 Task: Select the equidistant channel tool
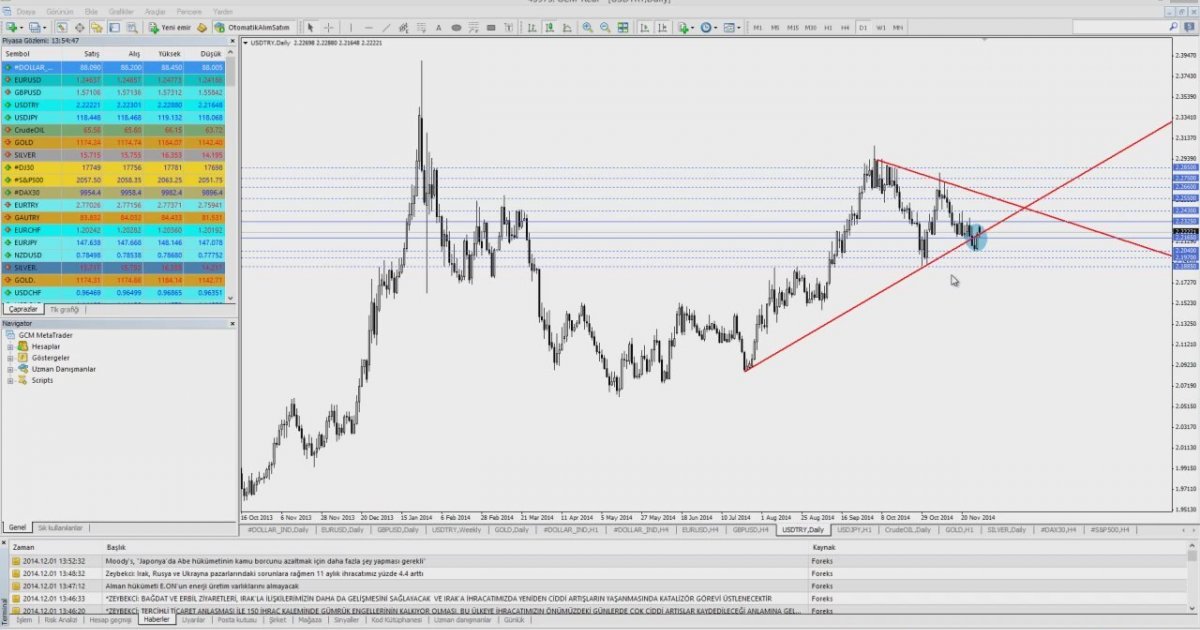[404, 28]
